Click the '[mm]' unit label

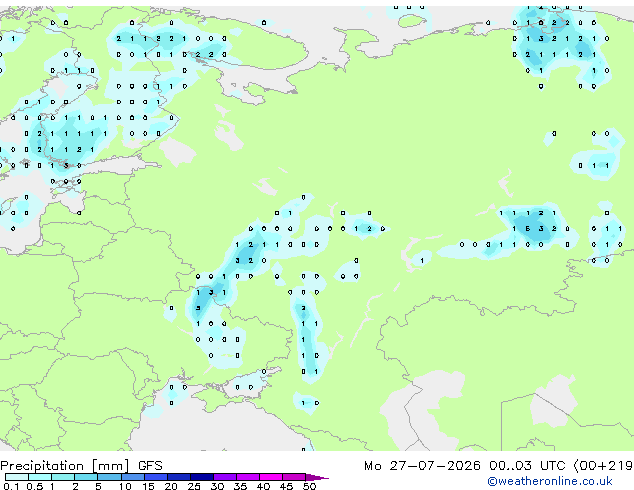tap(110, 466)
